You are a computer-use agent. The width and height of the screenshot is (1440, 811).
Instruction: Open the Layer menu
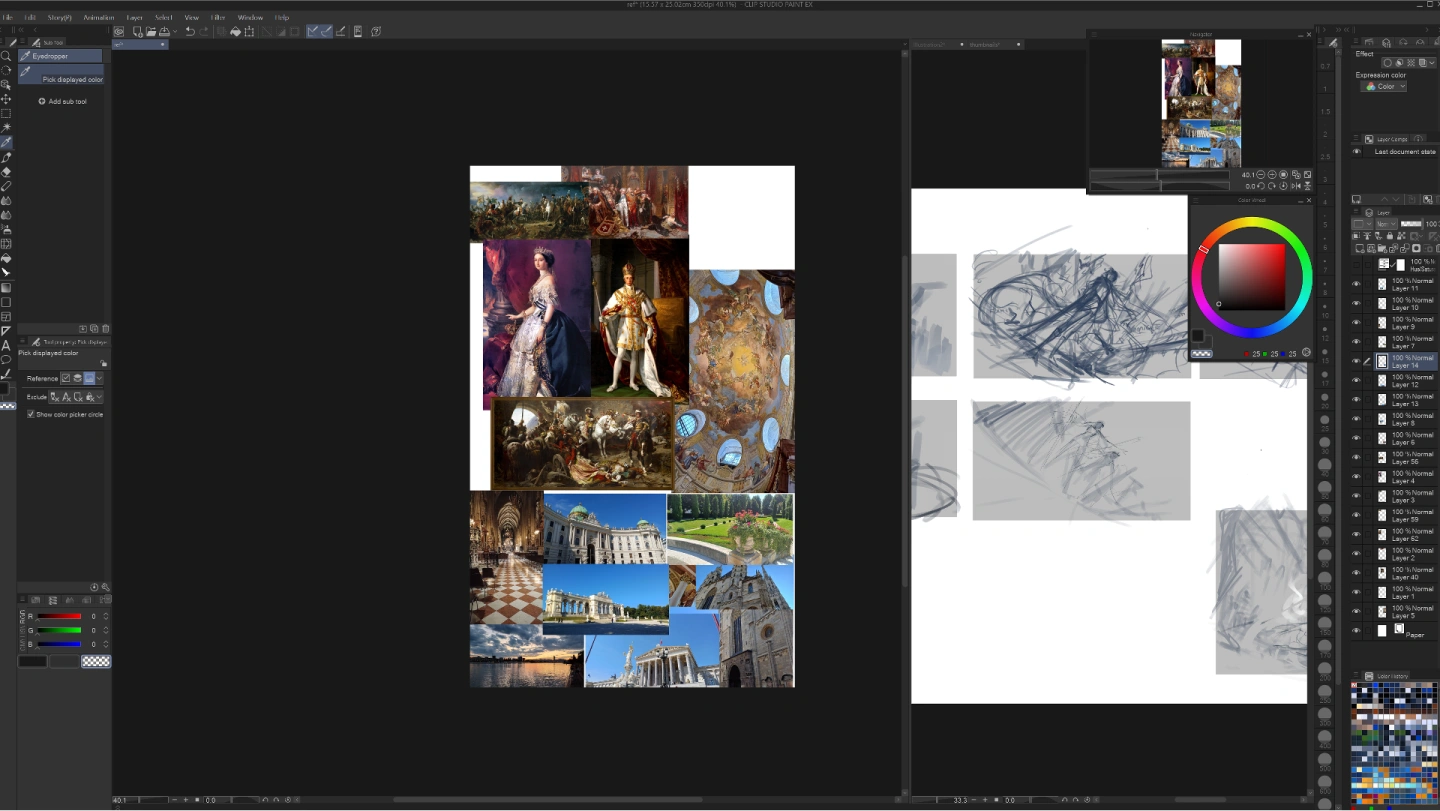coord(134,17)
